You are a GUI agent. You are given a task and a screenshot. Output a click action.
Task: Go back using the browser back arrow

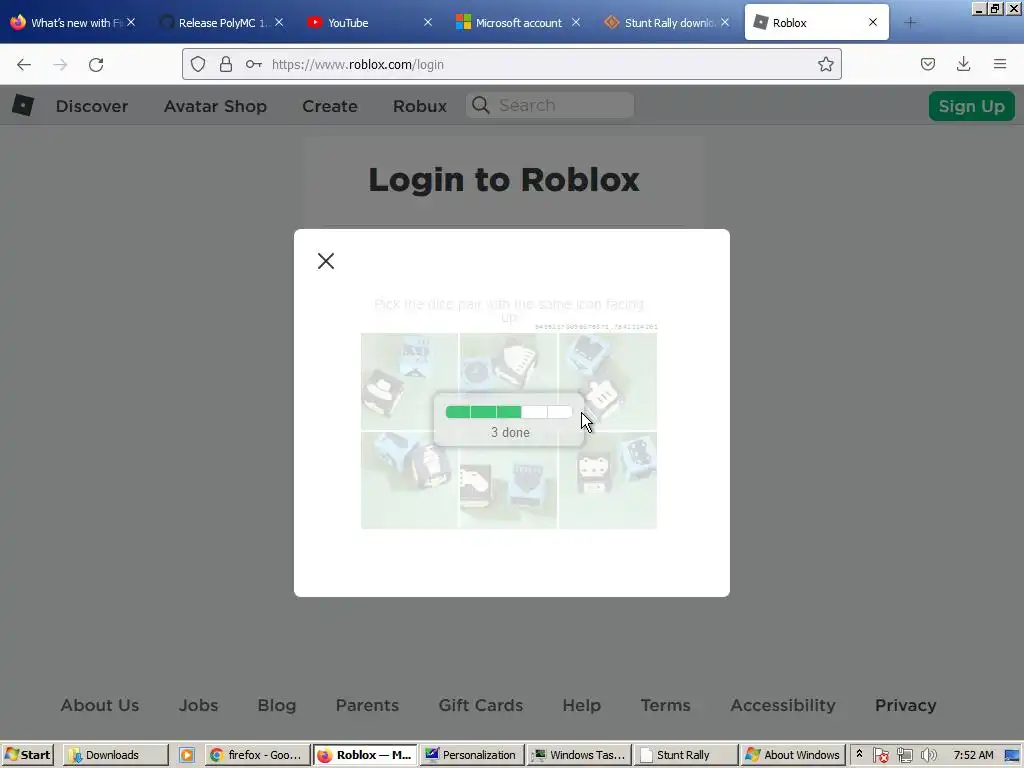coord(24,64)
